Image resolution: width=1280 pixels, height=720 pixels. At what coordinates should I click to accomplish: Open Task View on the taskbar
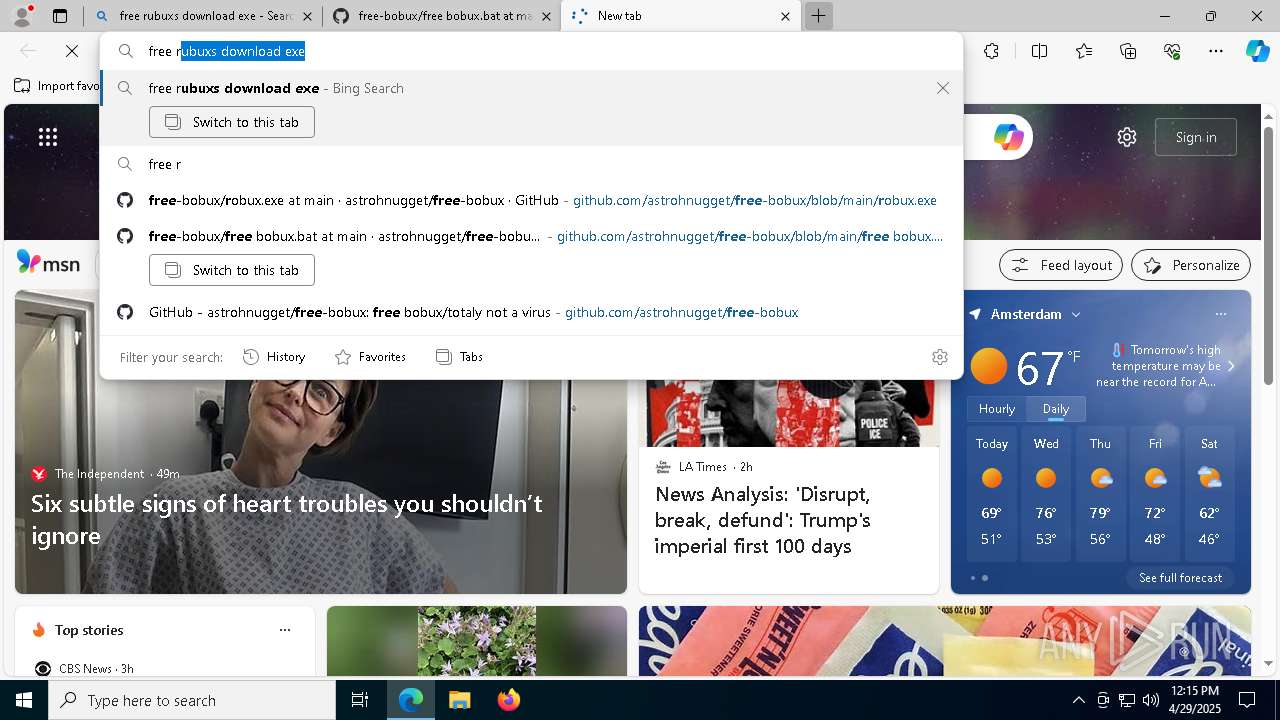coord(360,700)
